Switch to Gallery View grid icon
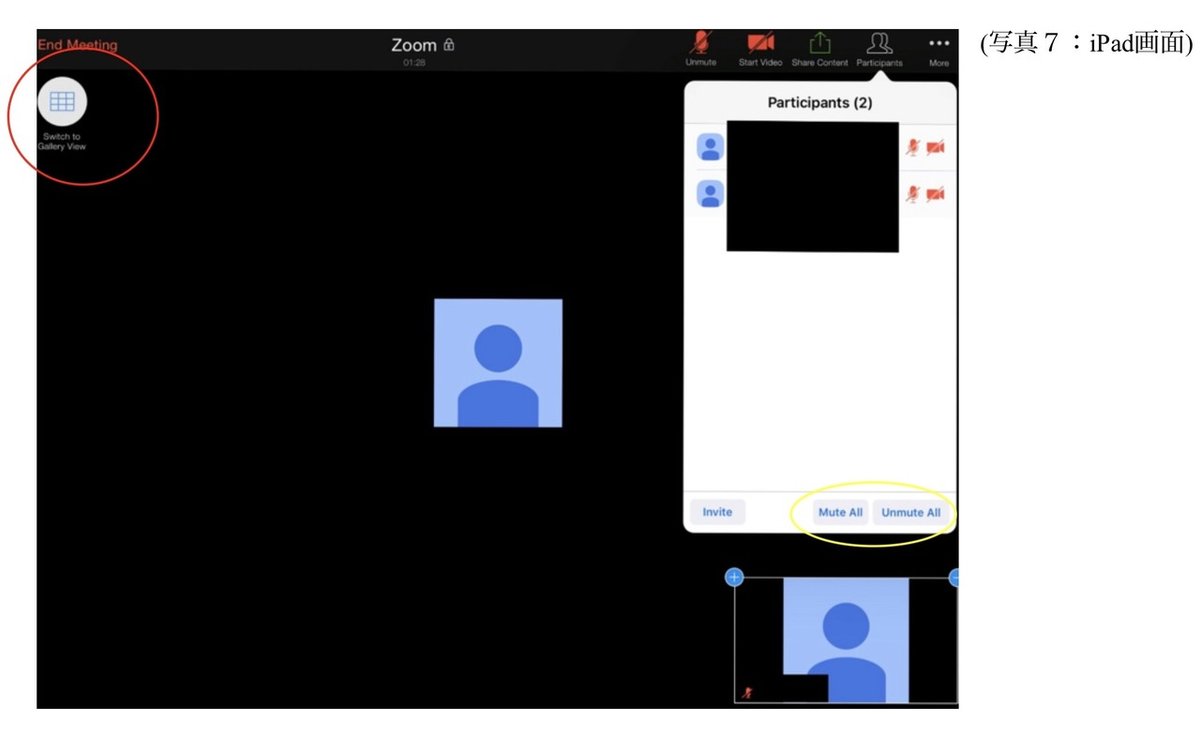Image resolution: width=1200 pixels, height=753 pixels. (x=62, y=100)
